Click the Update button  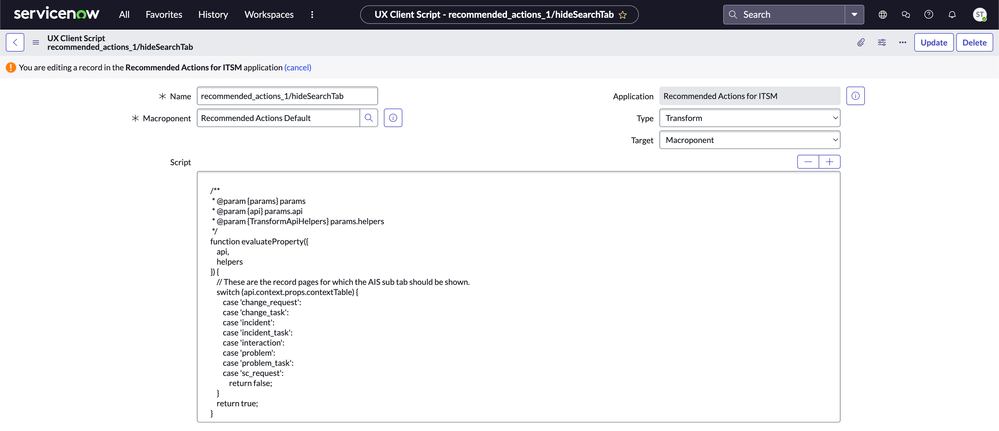pyautogui.click(x=933, y=43)
